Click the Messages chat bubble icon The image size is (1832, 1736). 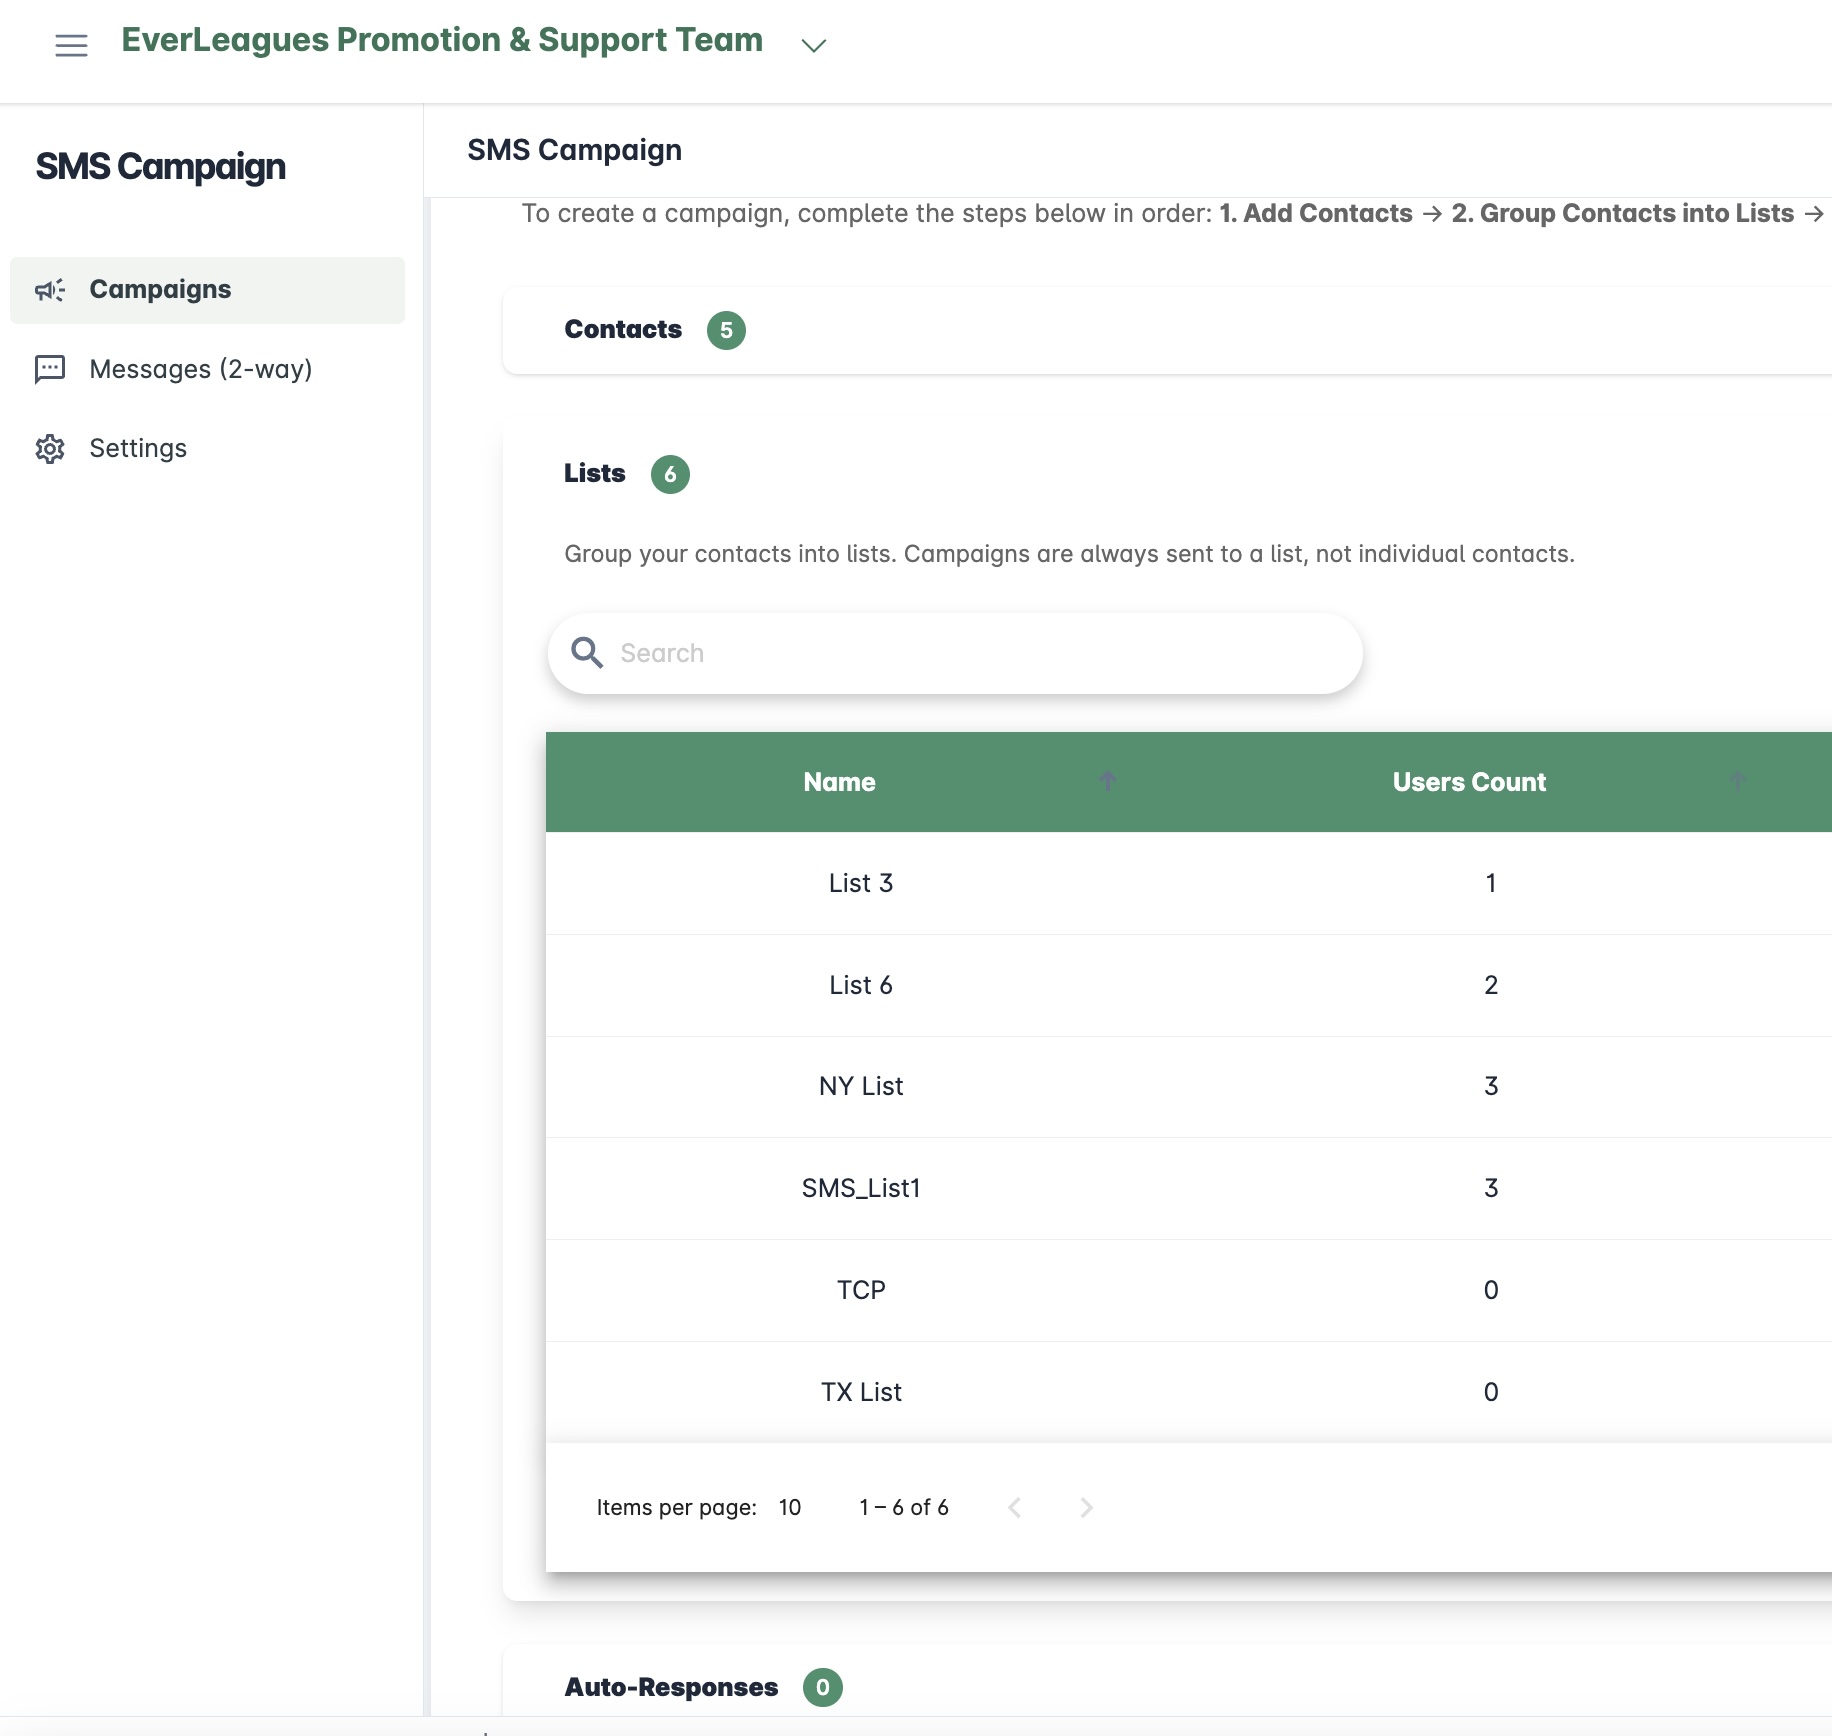tap(50, 369)
